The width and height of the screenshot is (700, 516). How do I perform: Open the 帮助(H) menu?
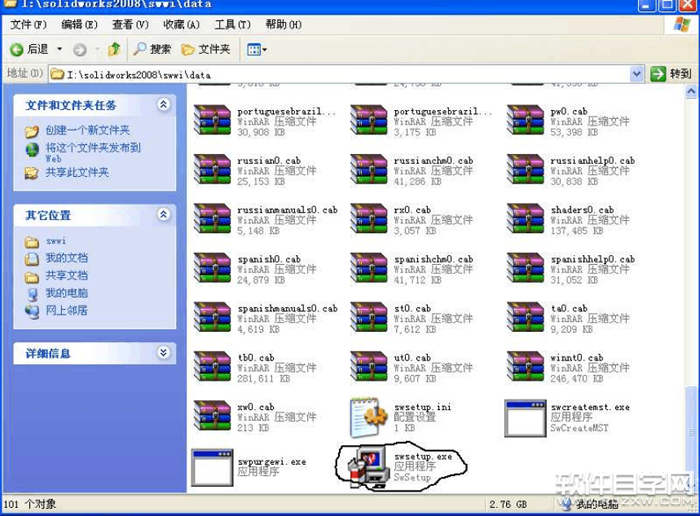point(283,24)
